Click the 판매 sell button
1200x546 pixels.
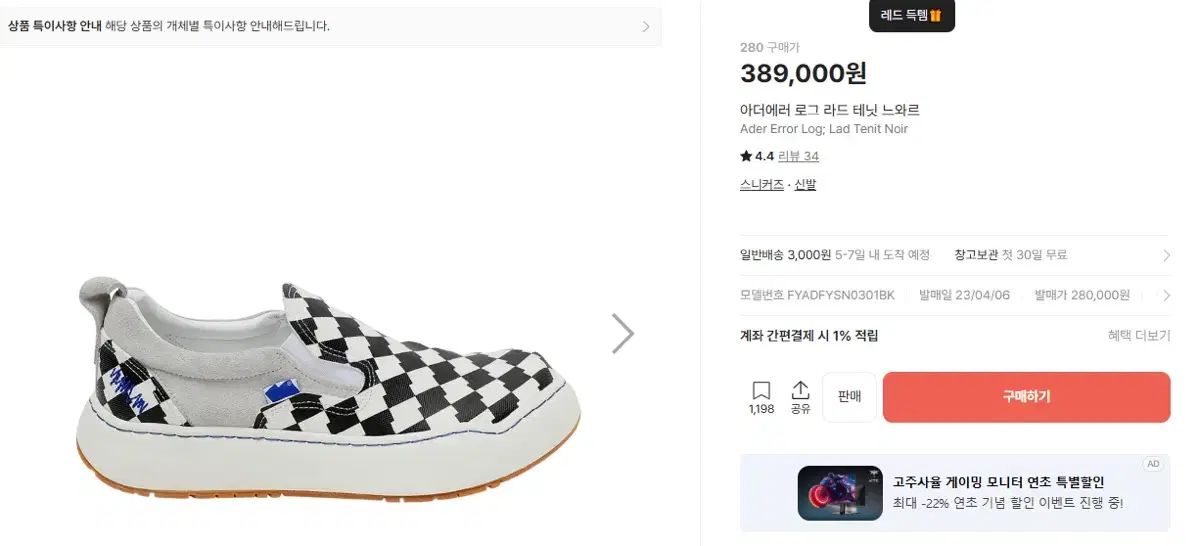point(849,397)
